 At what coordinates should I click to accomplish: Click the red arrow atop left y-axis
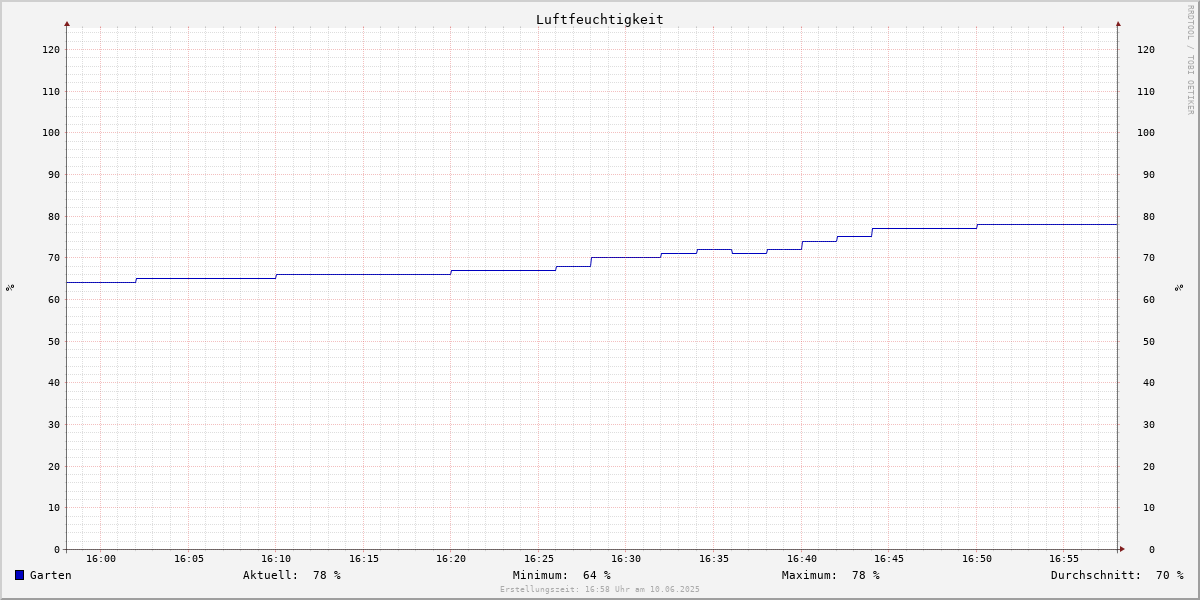coord(67,23)
